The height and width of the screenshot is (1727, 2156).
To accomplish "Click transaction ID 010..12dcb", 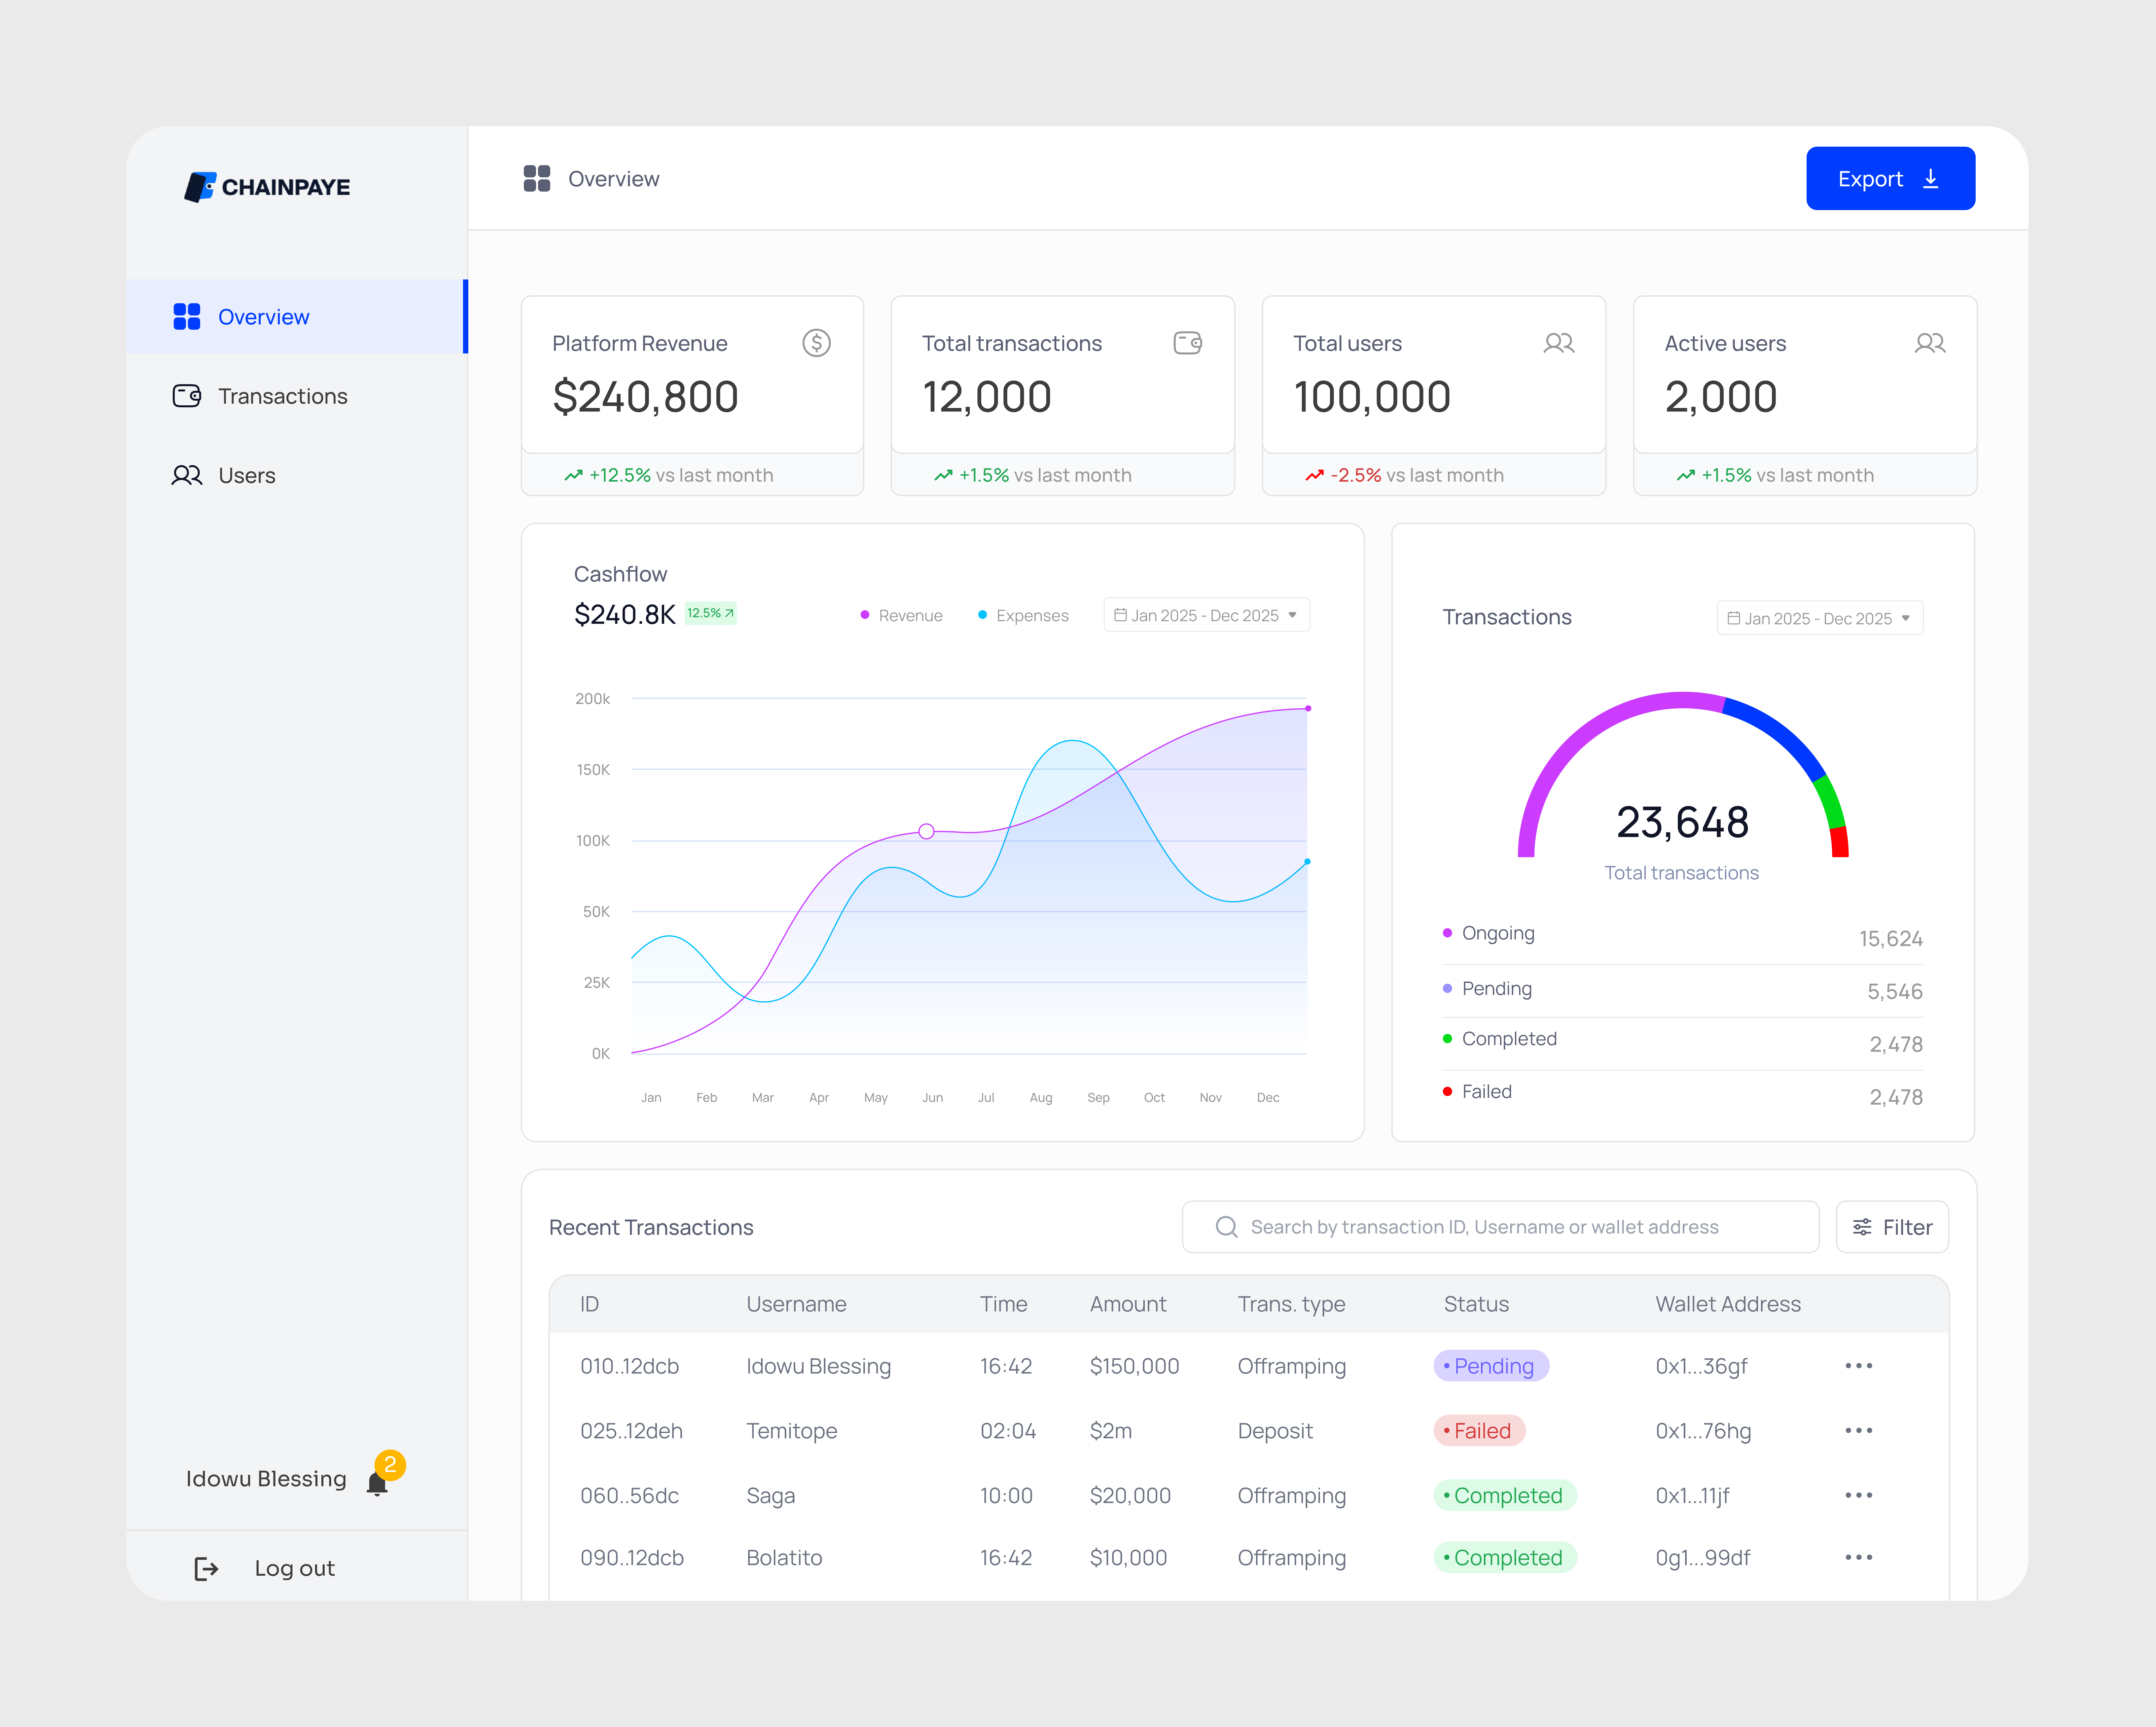I will pos(630,1366).
